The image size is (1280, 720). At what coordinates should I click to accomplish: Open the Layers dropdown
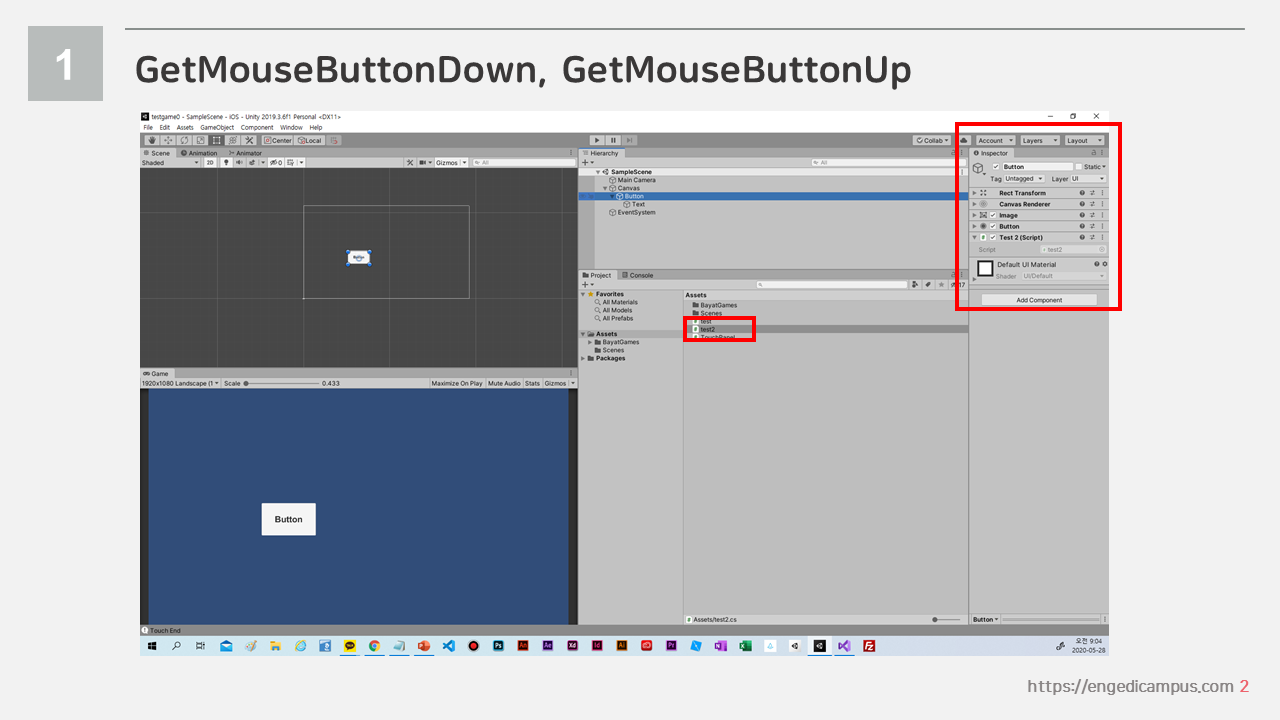tap(1040, 140)
